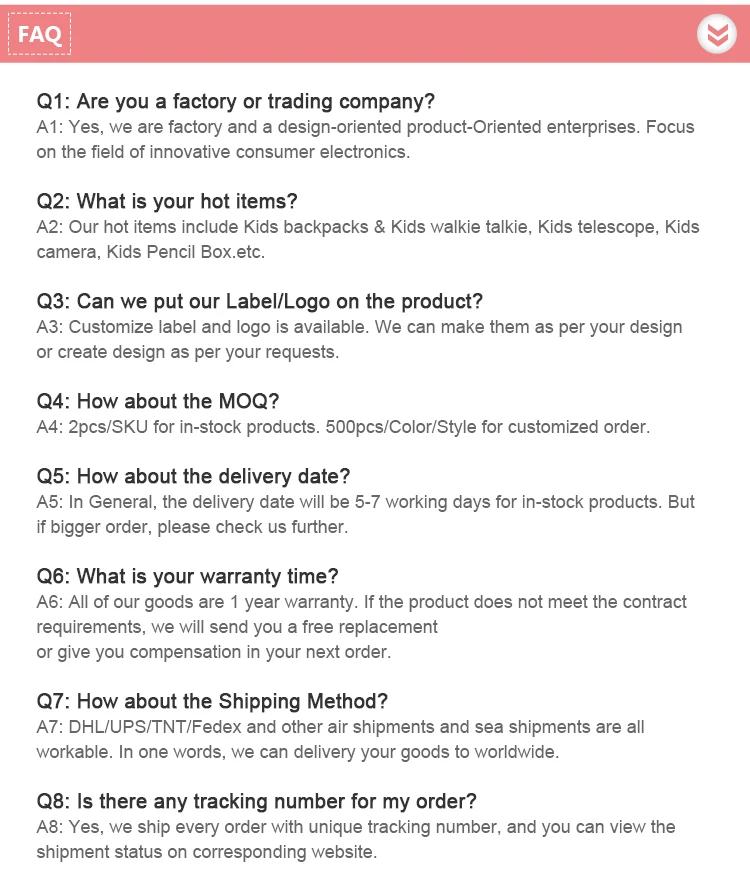Select Q6 What is your warranty time

[187, 576]
